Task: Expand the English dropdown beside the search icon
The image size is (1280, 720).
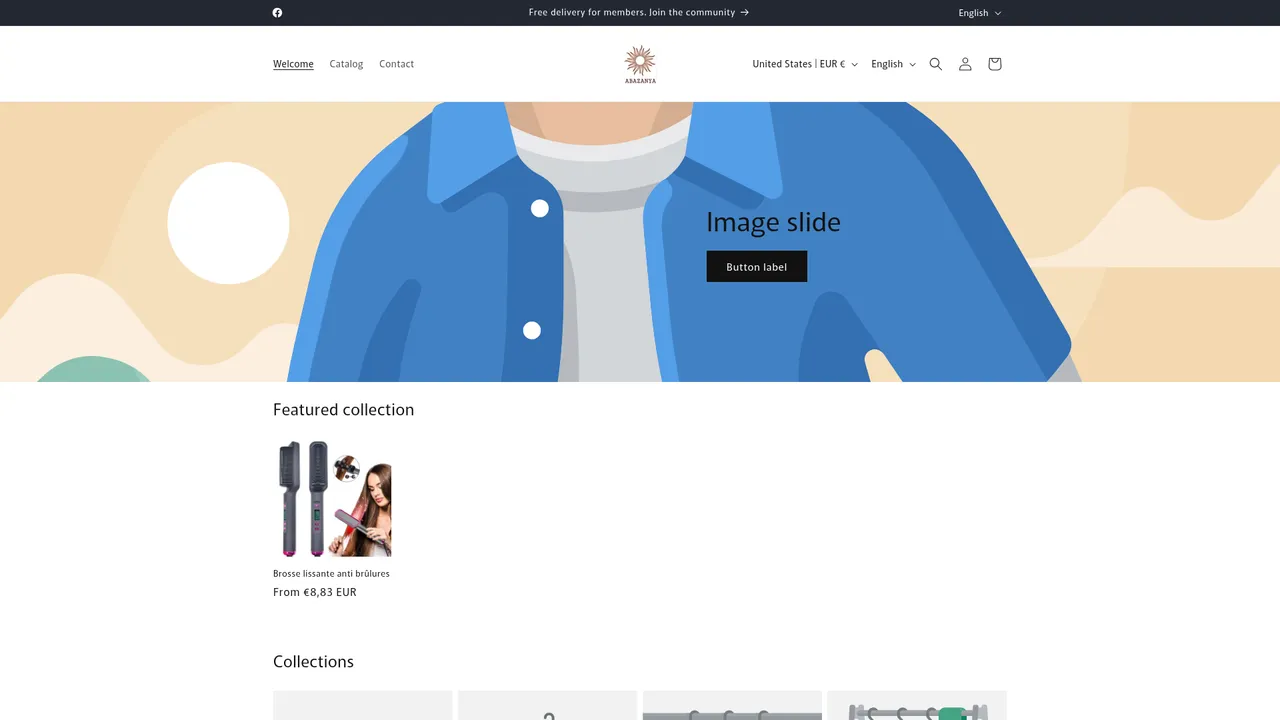Action: click(x=893, y=64)
